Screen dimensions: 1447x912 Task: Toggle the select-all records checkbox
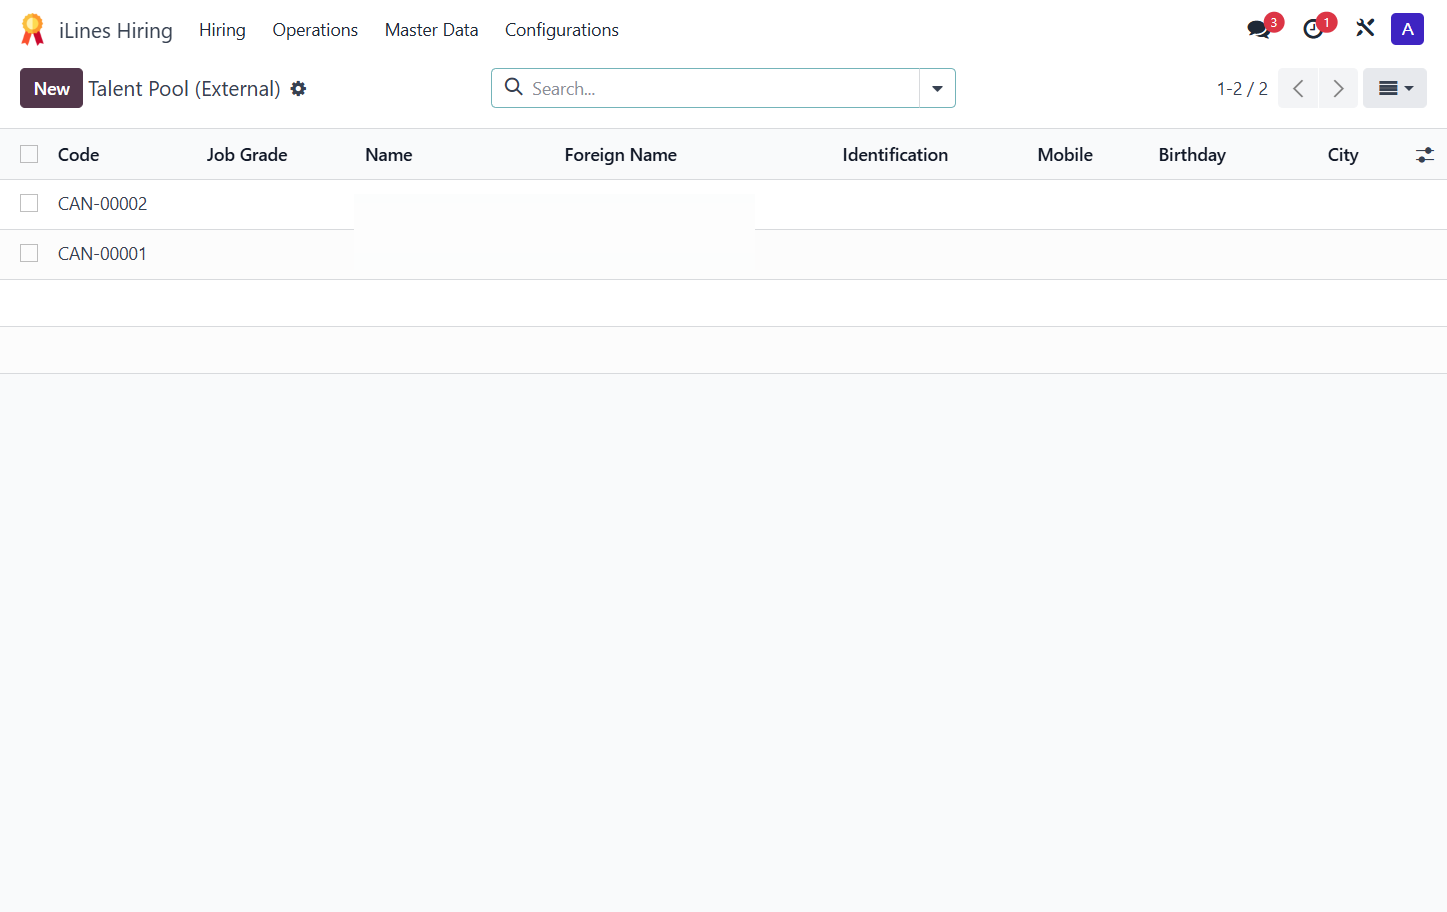click(x=29, y=154)
